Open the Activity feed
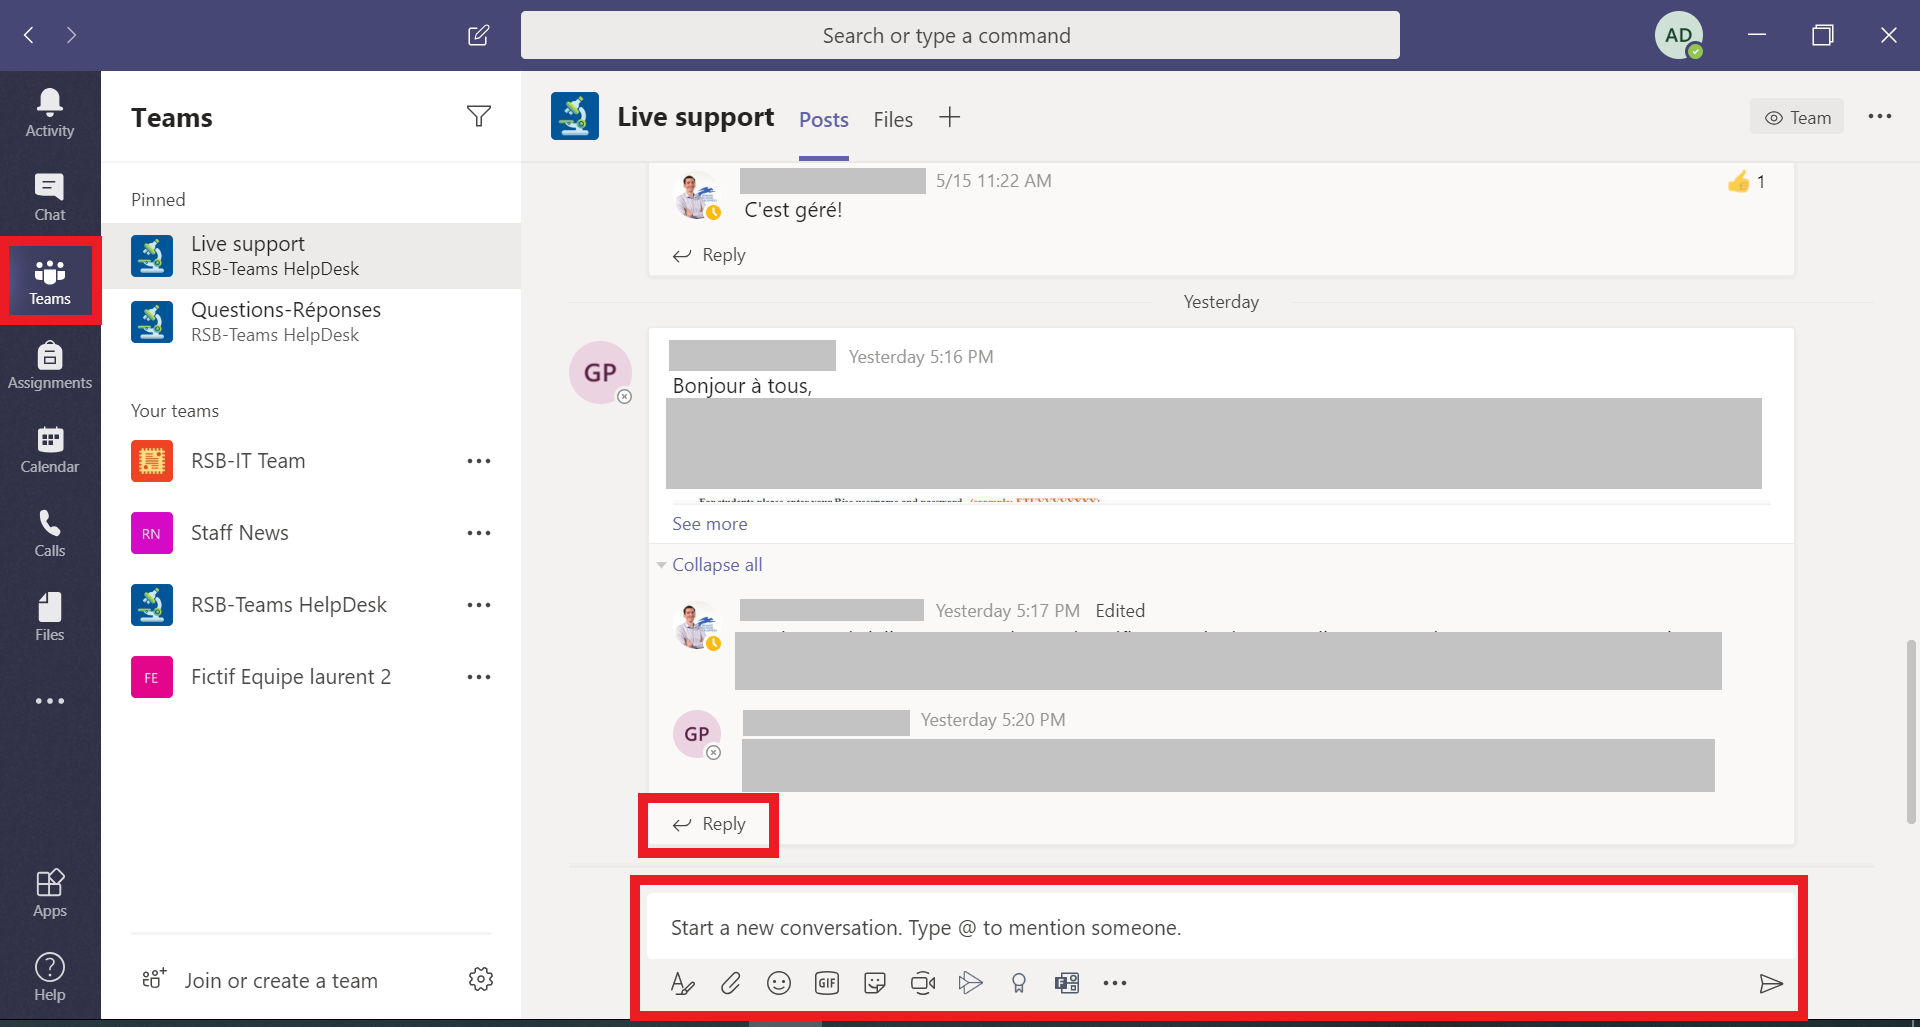1920x1027 pixels. (x=50, y=113)
